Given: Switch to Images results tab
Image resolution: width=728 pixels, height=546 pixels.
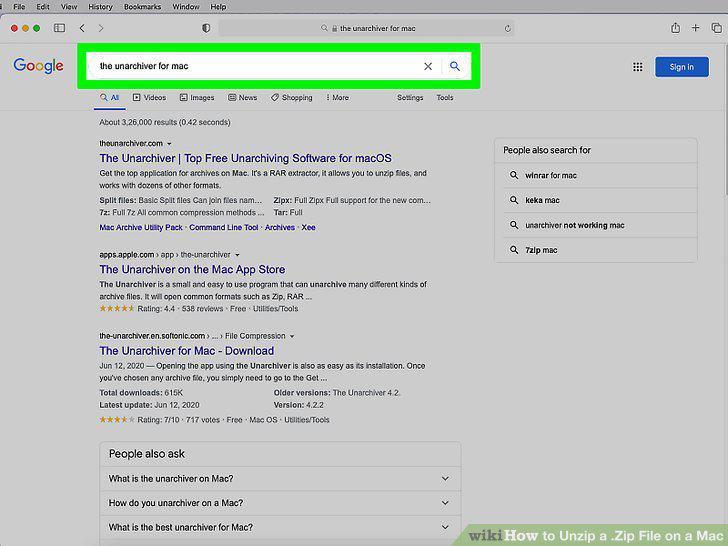Looking at the screenshot, I should point(197,98).
